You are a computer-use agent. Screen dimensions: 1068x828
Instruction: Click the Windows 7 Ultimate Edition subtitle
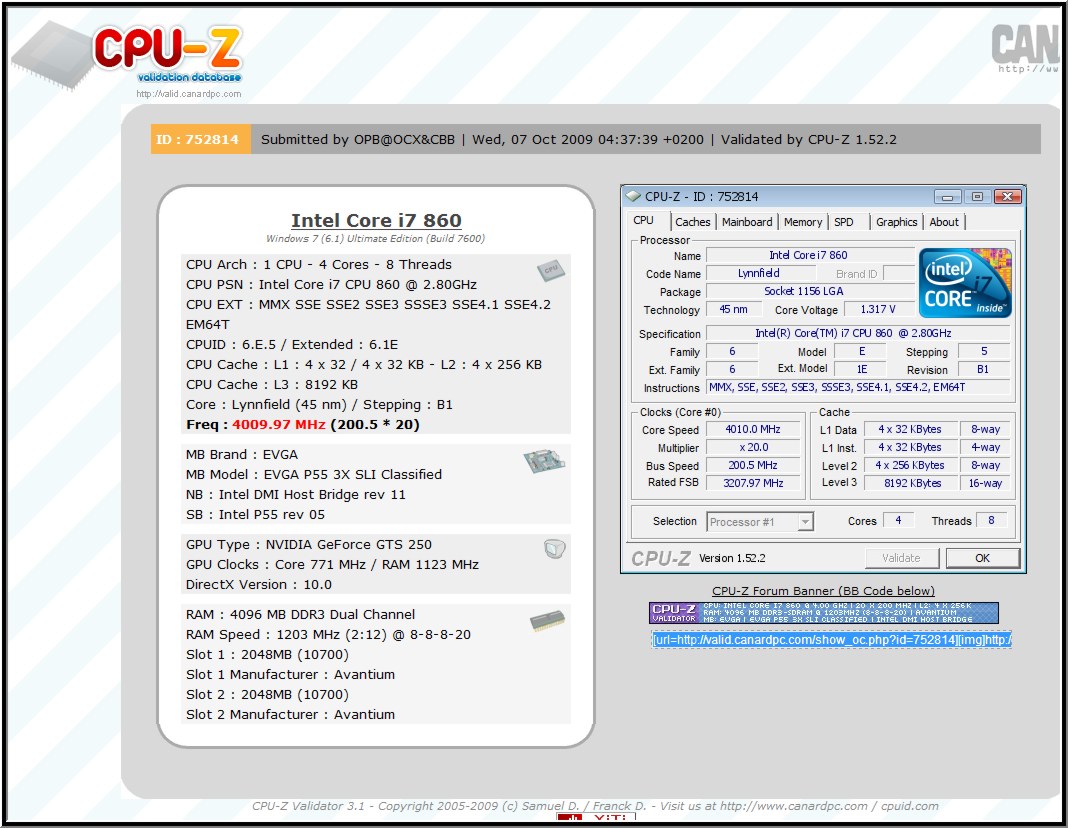pyautogui.click(x=375, y=238)
